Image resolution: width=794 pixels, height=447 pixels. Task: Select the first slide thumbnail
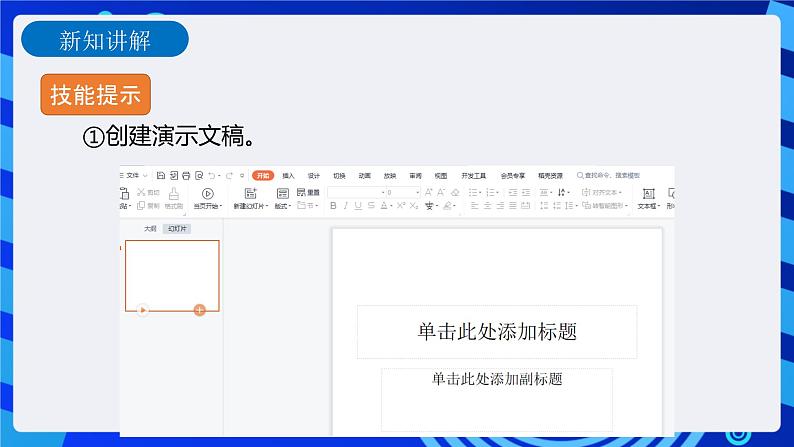(172, 275)
